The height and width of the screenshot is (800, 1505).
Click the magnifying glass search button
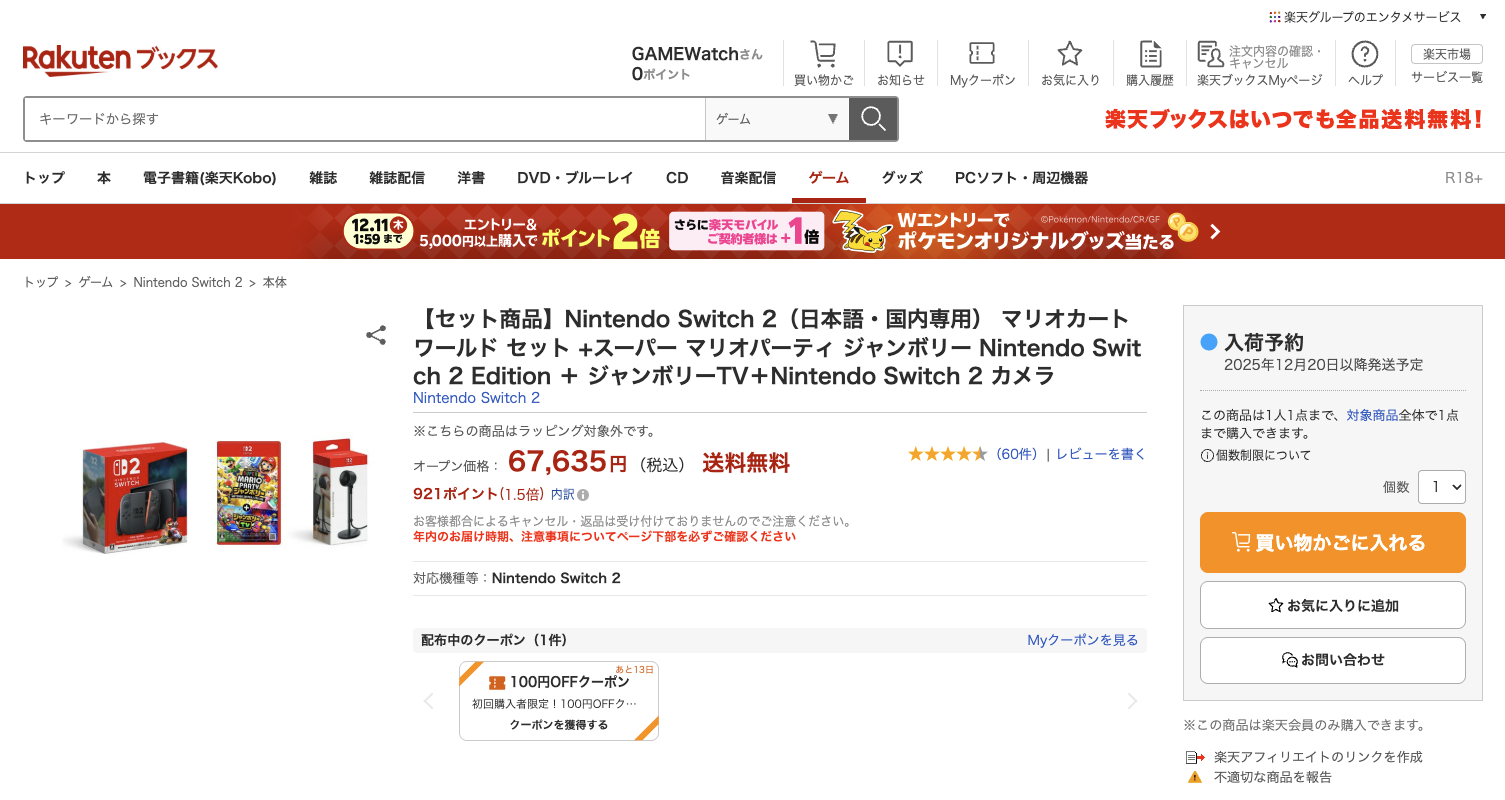873,119
